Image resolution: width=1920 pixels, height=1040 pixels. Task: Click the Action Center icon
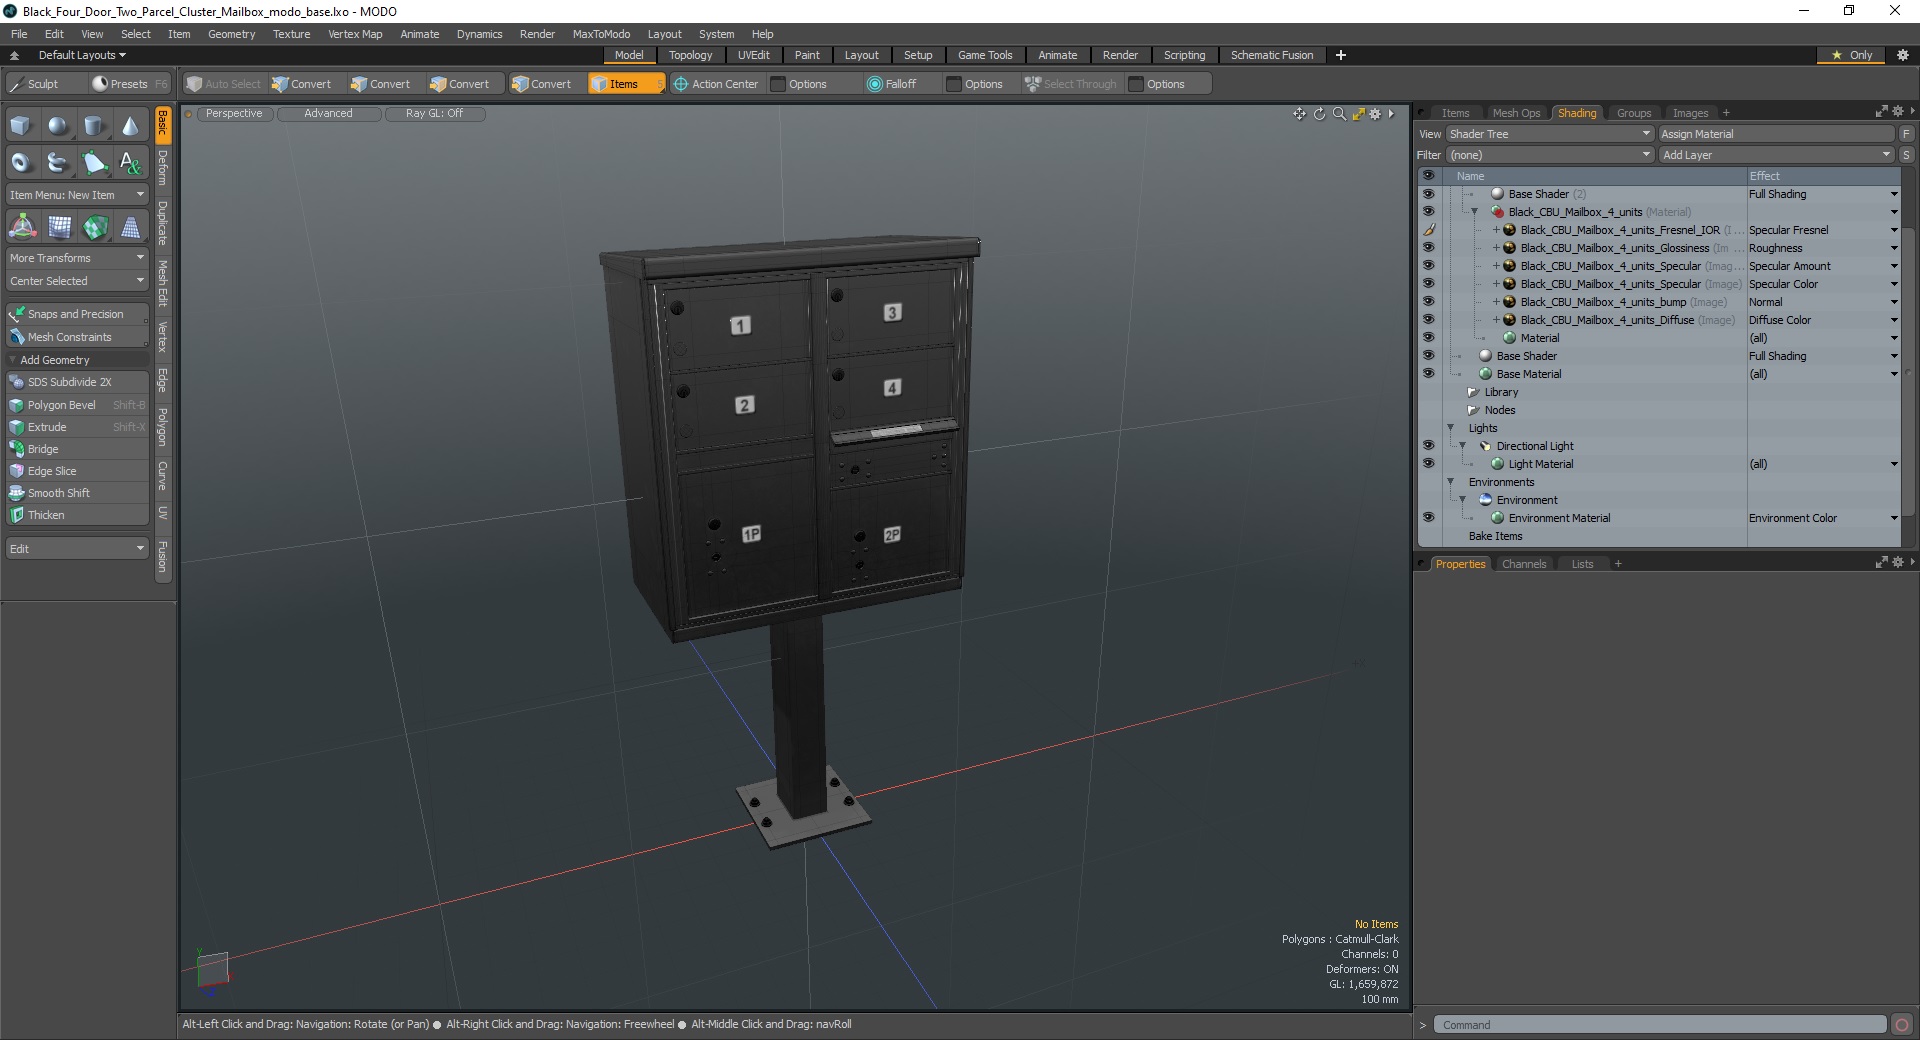coord(681,84)
